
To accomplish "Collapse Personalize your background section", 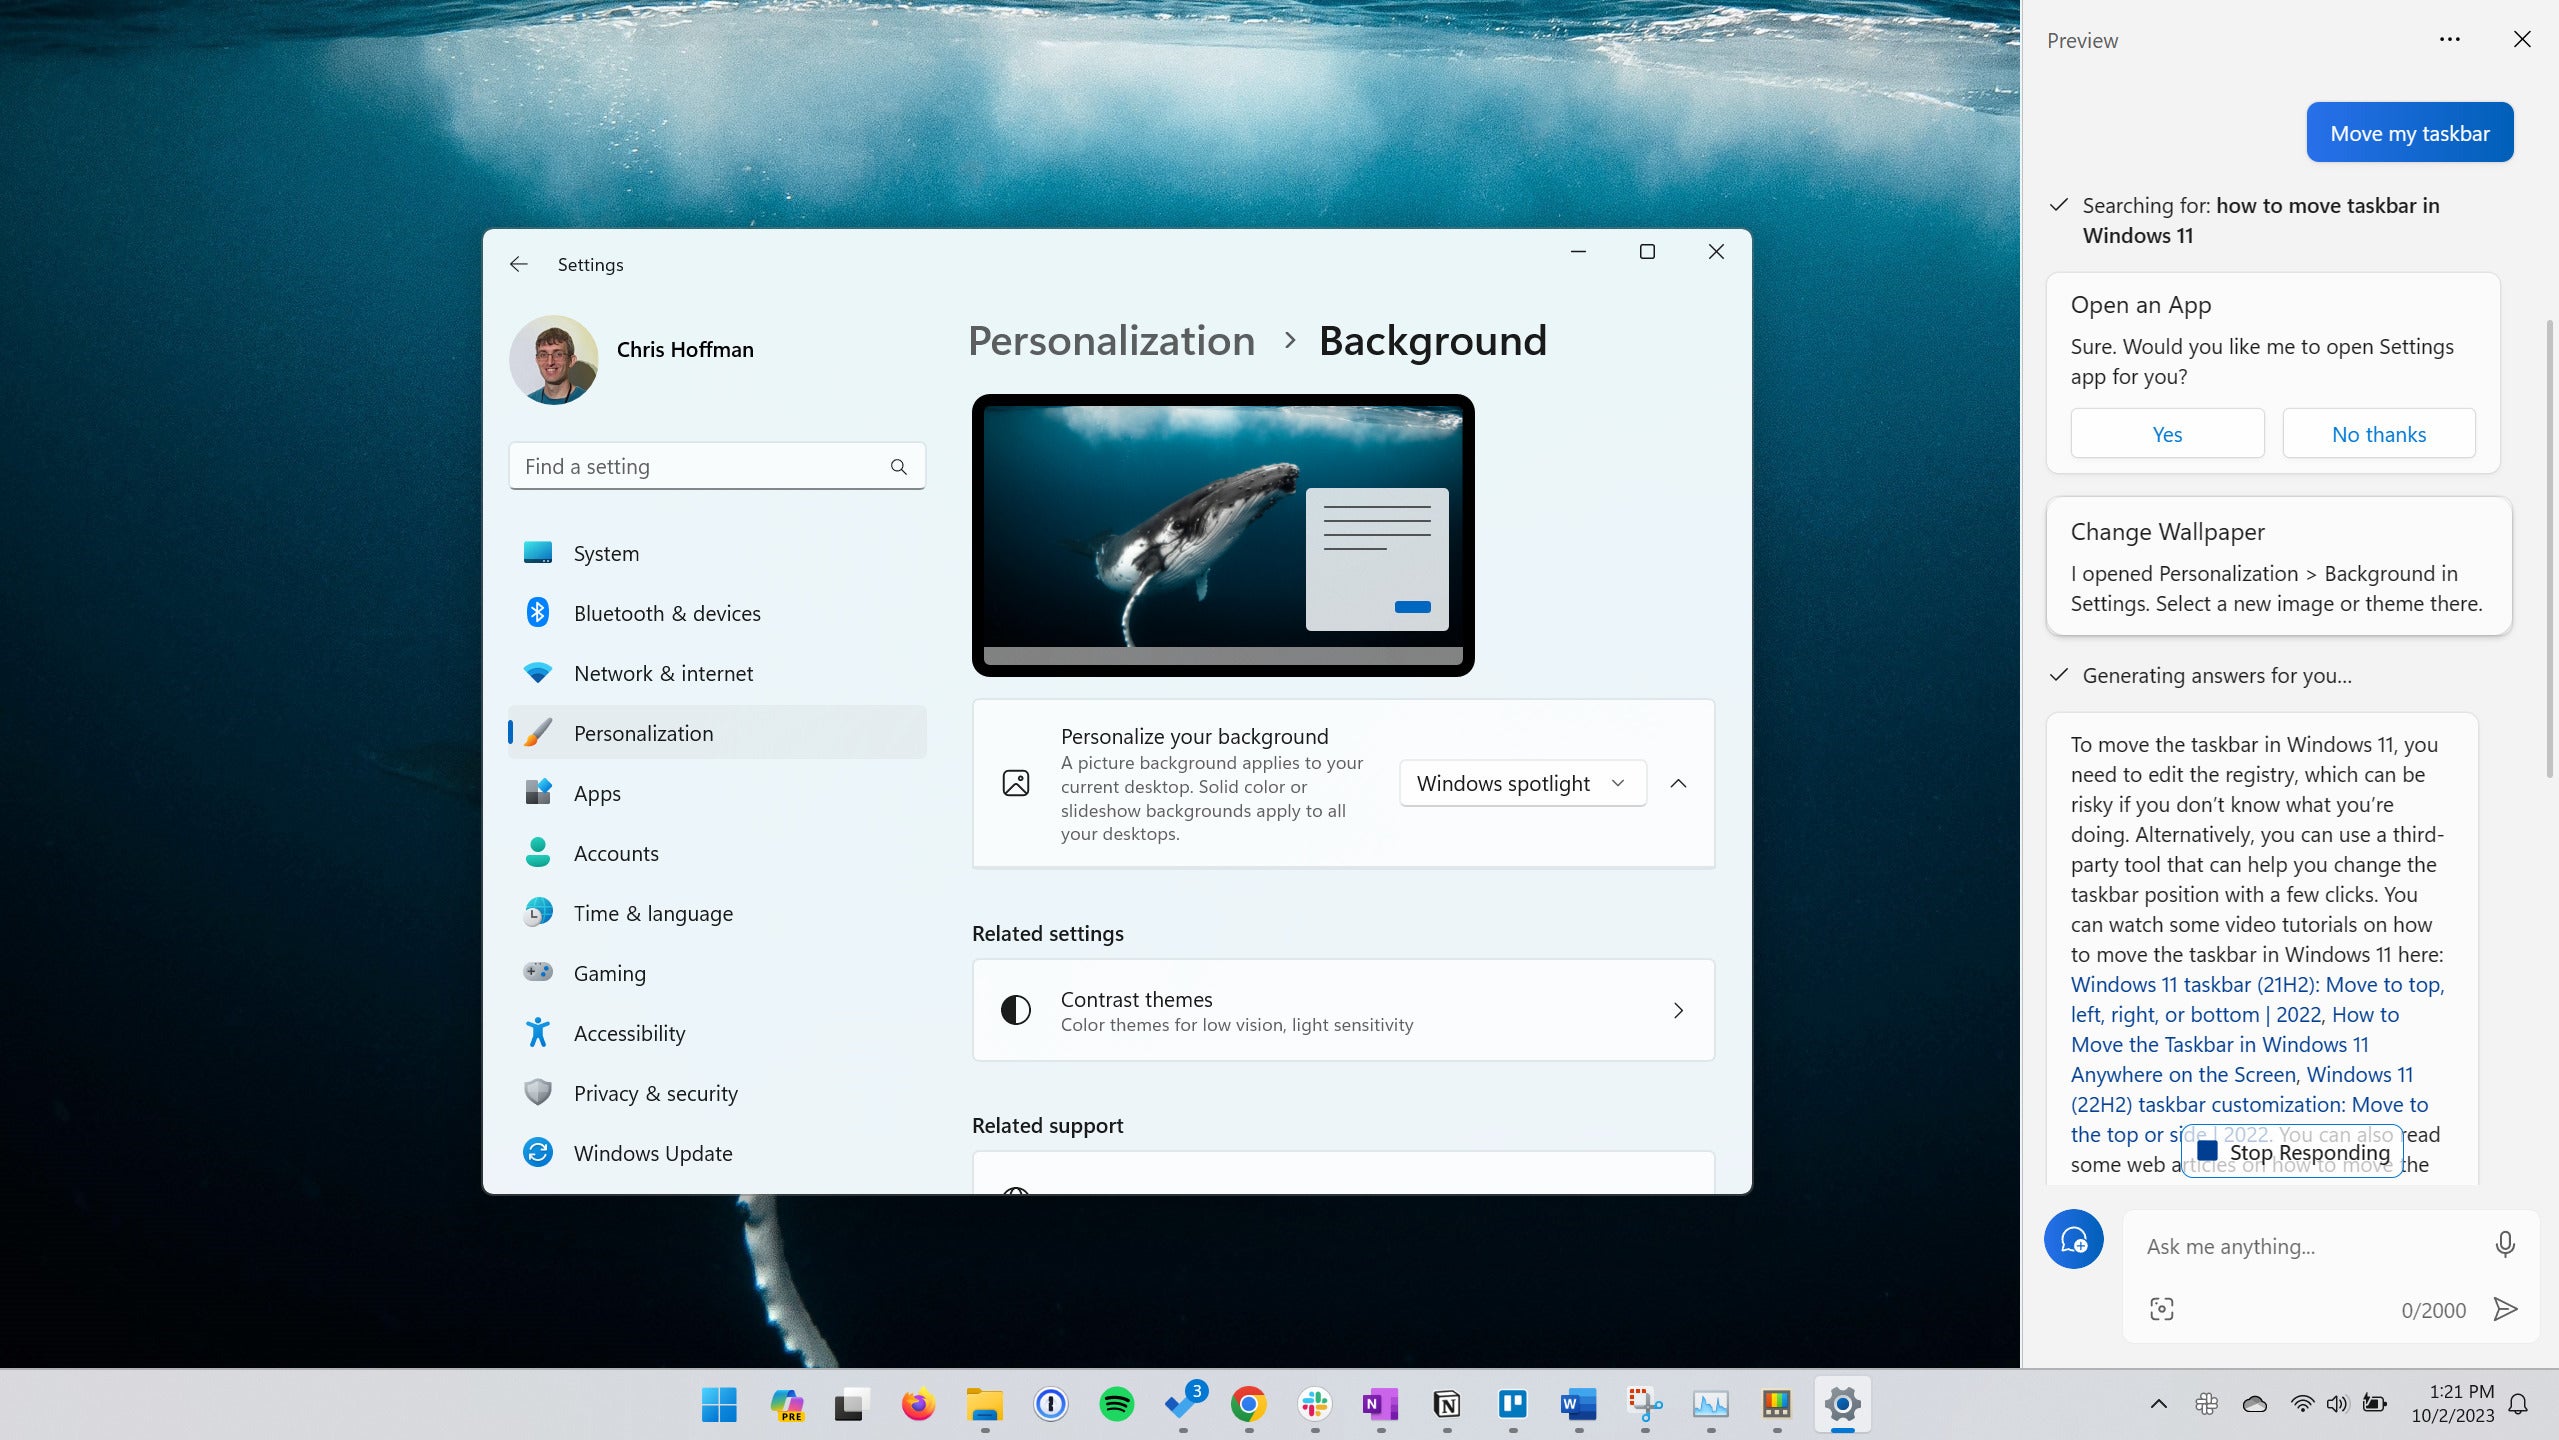I will (1678, 784).
